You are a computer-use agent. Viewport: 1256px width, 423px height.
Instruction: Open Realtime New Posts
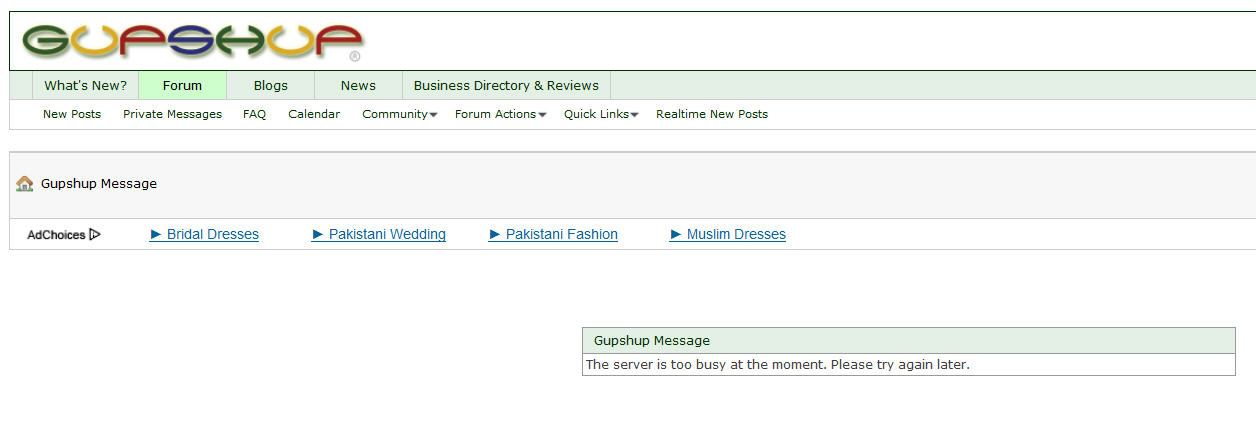pyautogui.click(x=711, y=114)
